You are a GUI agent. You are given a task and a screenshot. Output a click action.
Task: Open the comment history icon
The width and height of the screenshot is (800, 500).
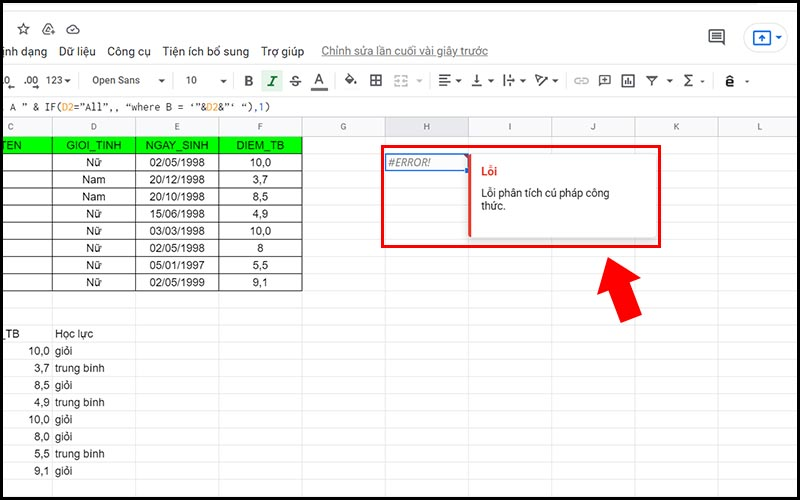point(716,37)
